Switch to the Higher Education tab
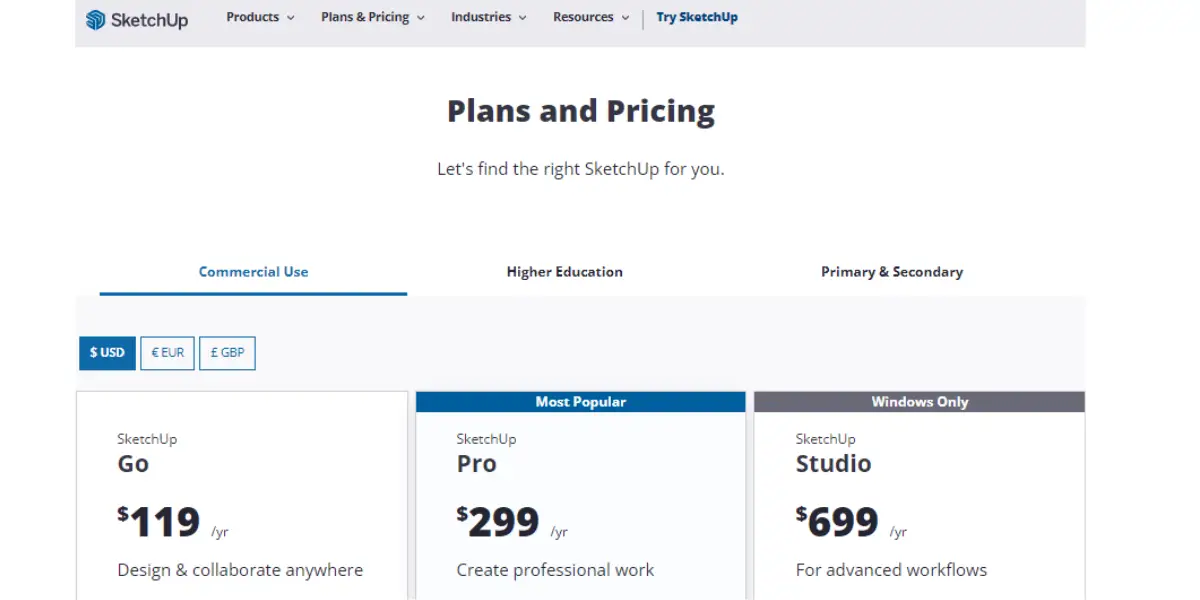 (x=564, y=272)
